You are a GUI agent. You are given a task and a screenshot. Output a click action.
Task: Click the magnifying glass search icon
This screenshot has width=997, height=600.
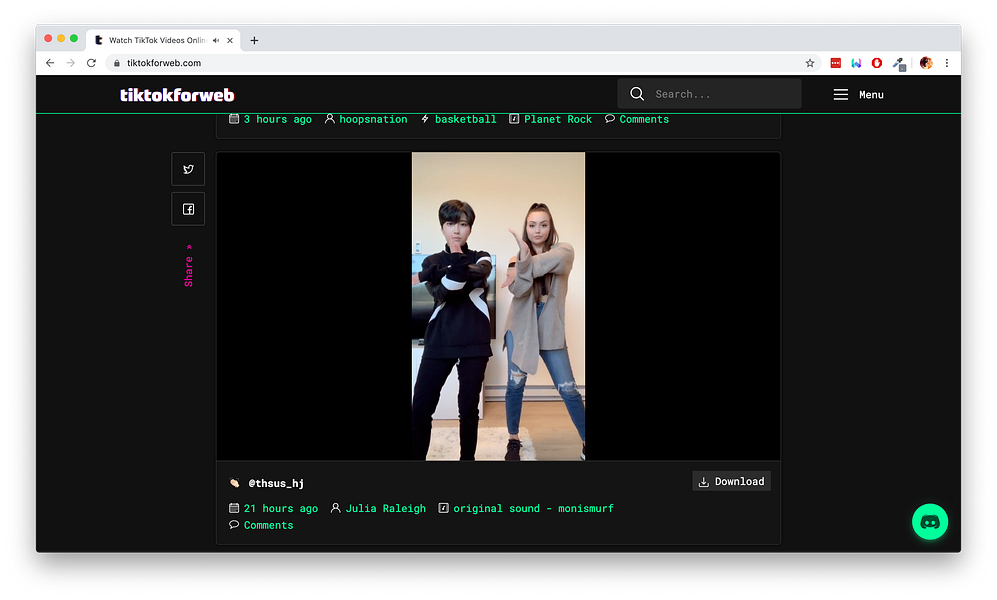click(637, 93)
